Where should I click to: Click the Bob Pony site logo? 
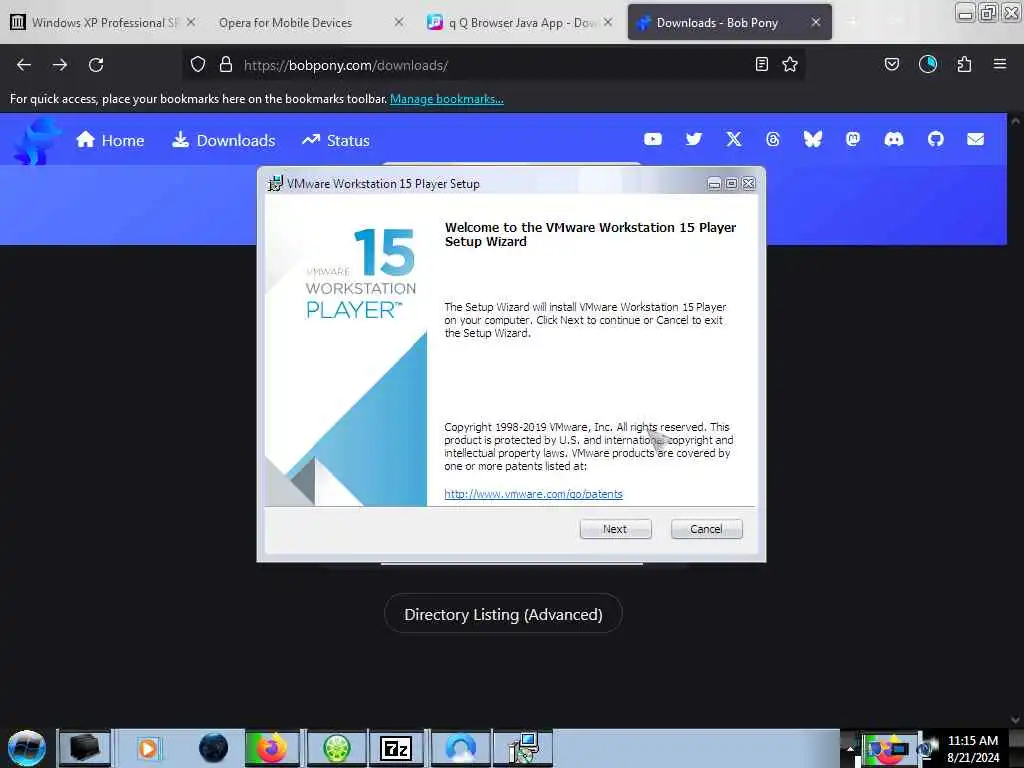tap(37, 140)
